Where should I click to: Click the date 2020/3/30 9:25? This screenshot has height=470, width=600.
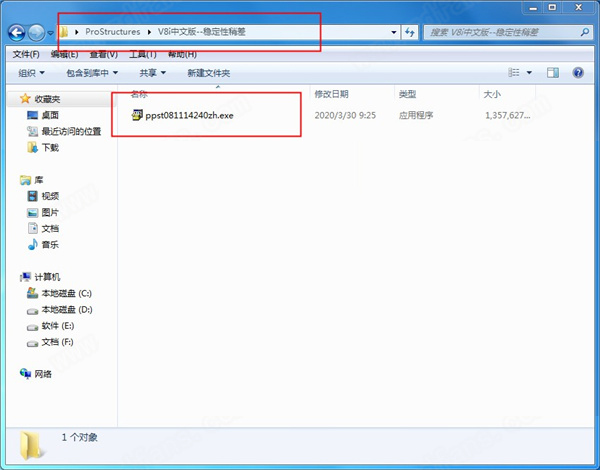tap(345, 116)
